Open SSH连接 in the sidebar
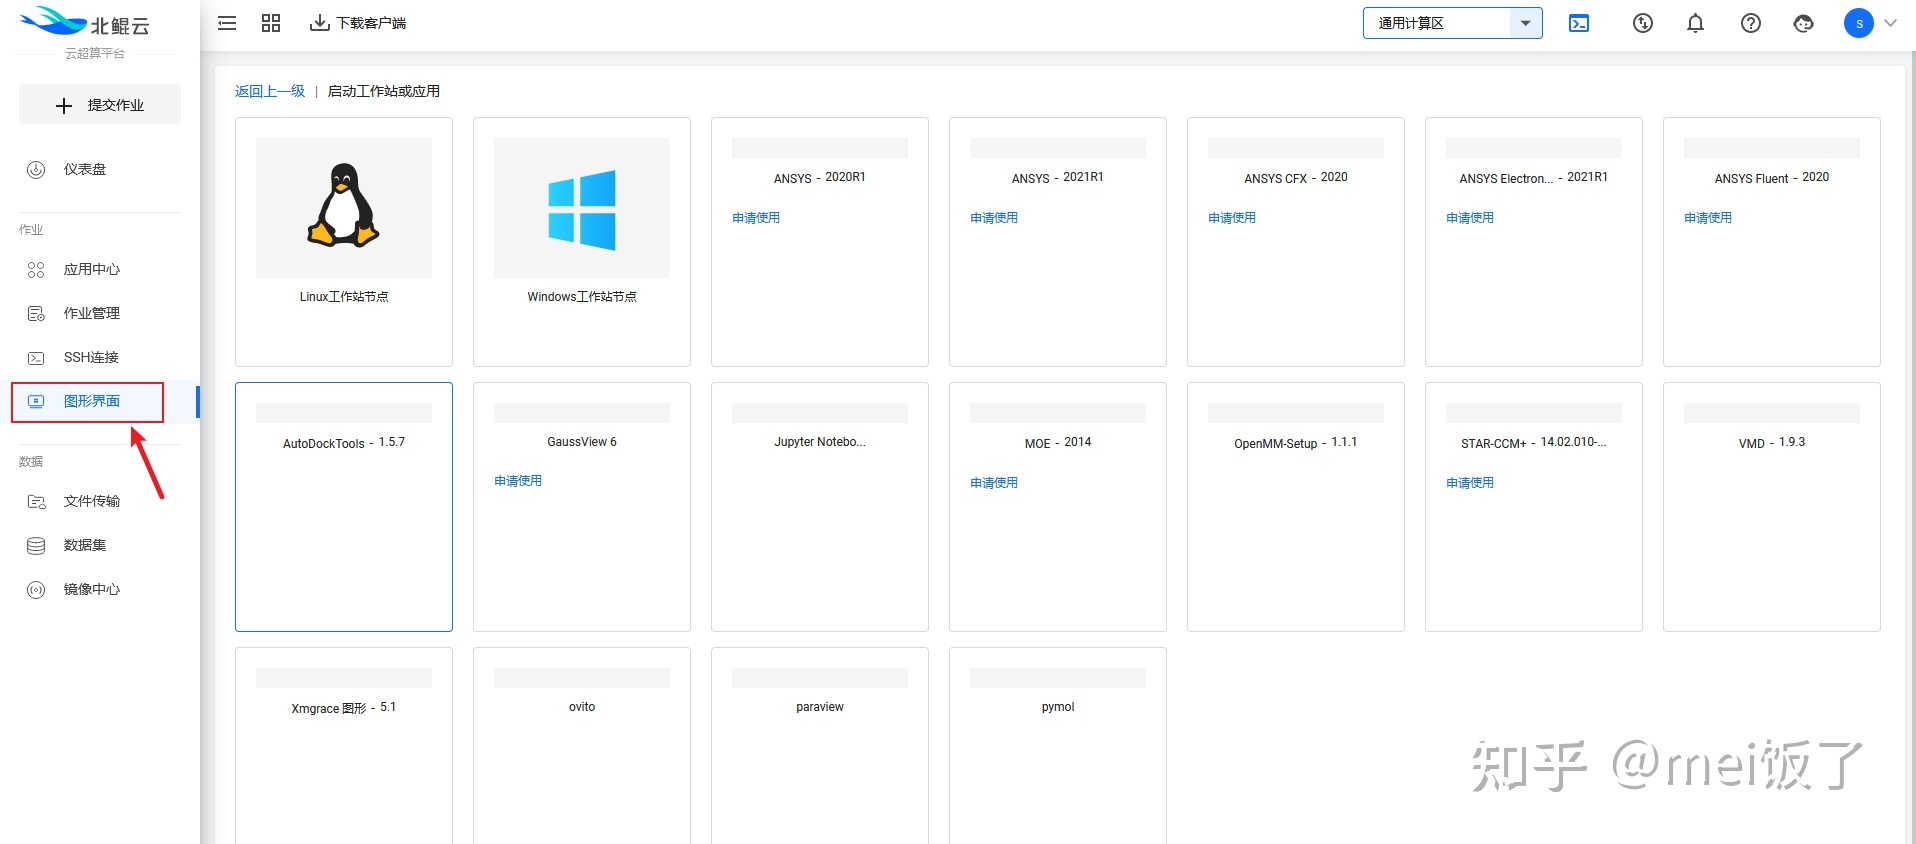The width and height of the screenshot is (1916, 844). pyautogui.click(x=91, y=358)
